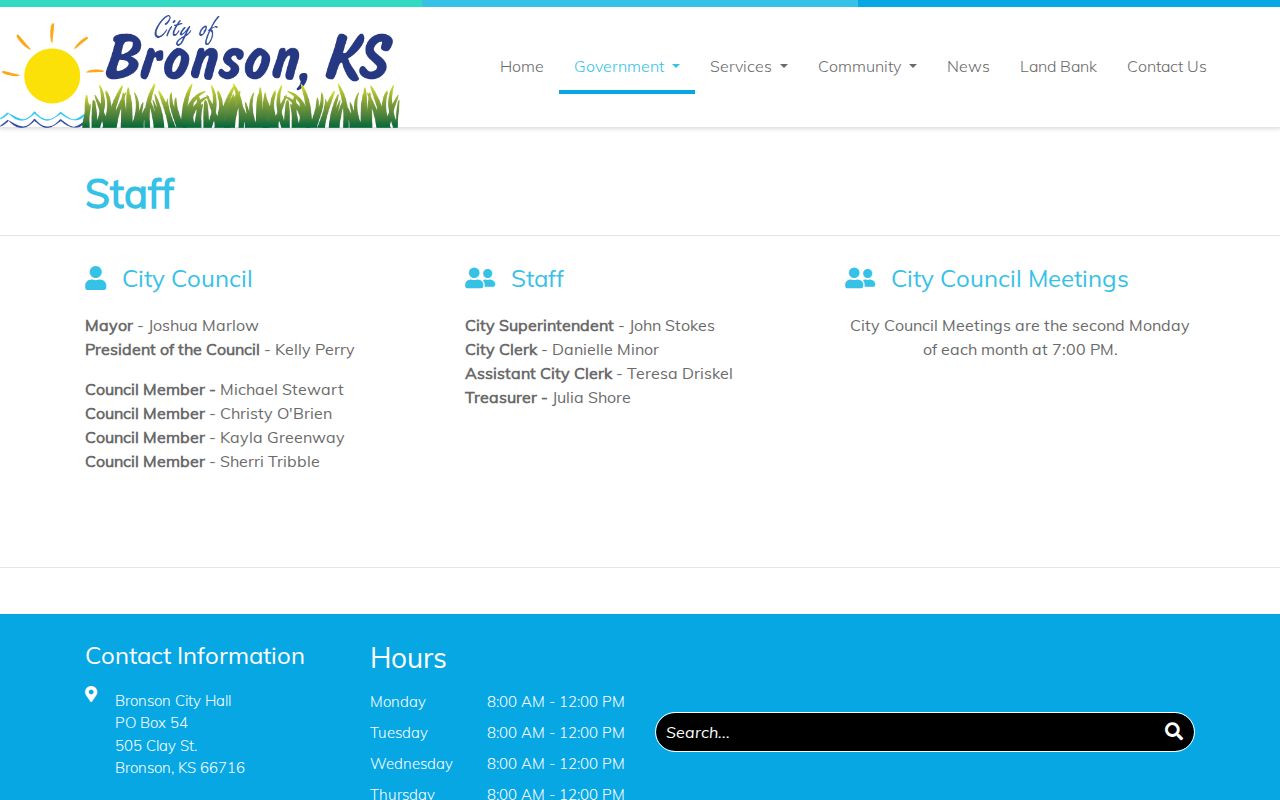Click City Superintendent John Stokes
Screen dimensions: 1280x800
click(x=590, y=325)
